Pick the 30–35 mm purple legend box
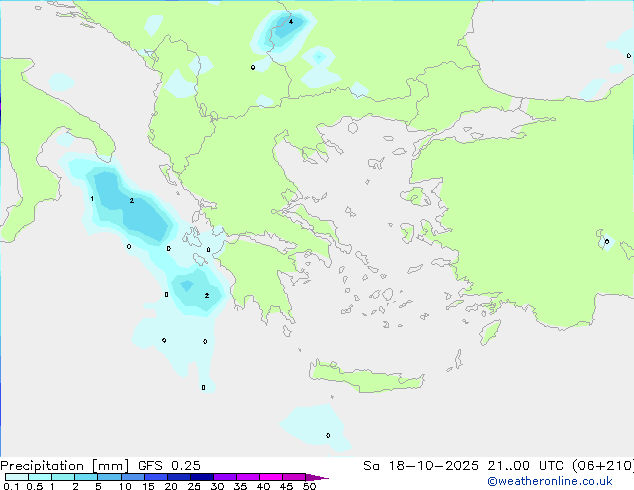This screenshot has height=490, width=634. (224, 477)
